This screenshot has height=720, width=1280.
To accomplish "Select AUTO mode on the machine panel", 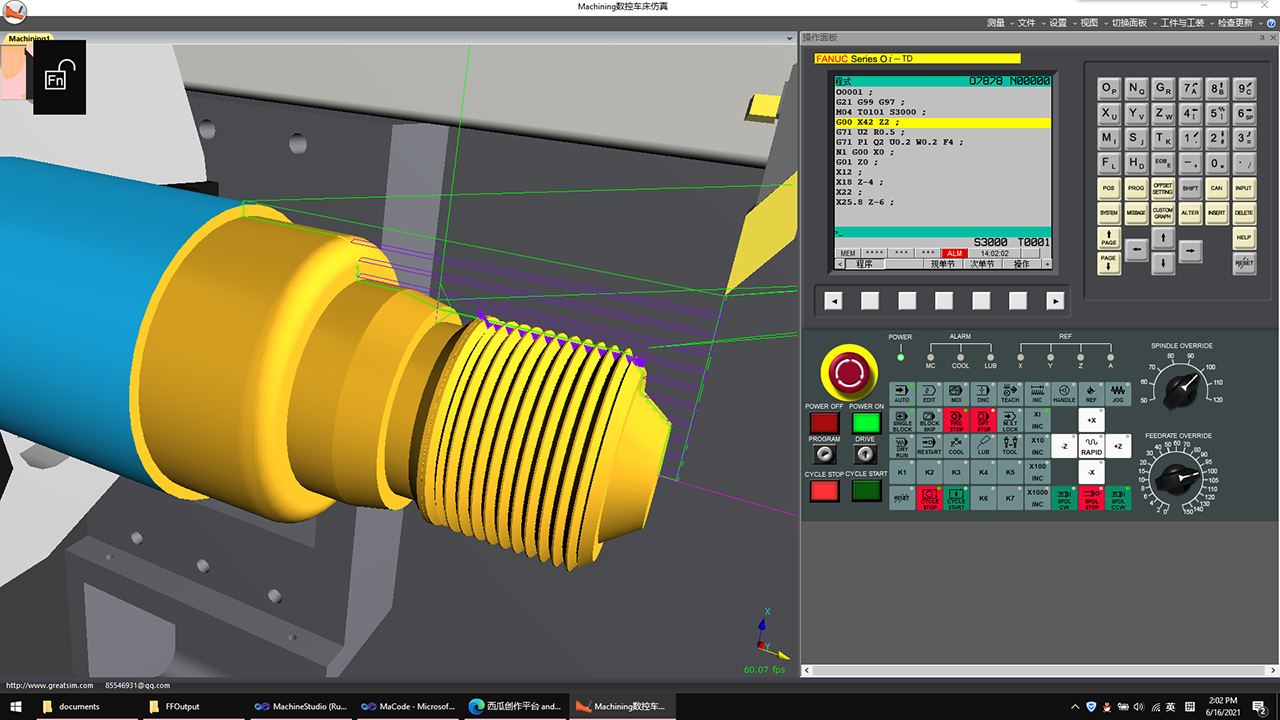I will pos(902,393).
